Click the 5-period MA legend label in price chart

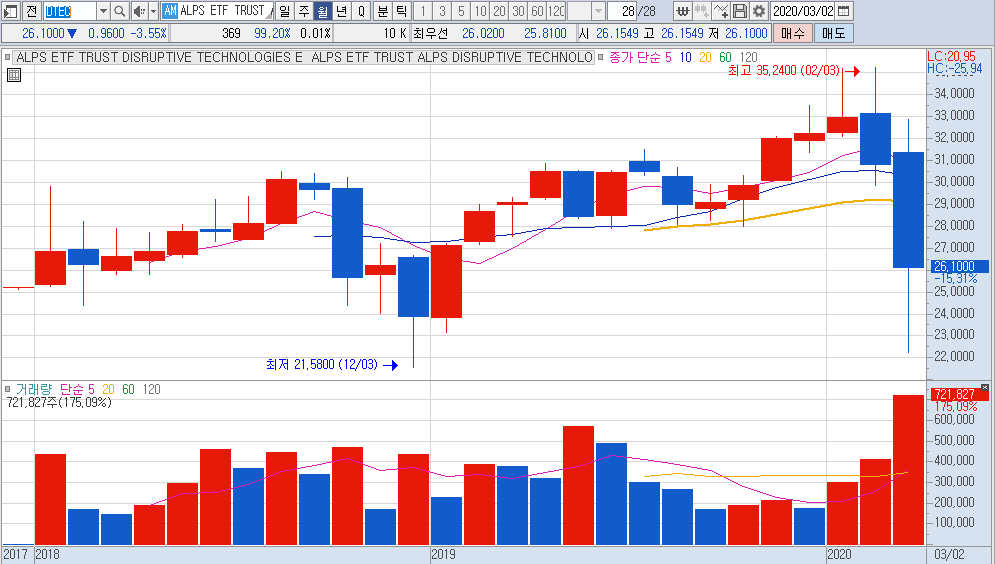668,57
